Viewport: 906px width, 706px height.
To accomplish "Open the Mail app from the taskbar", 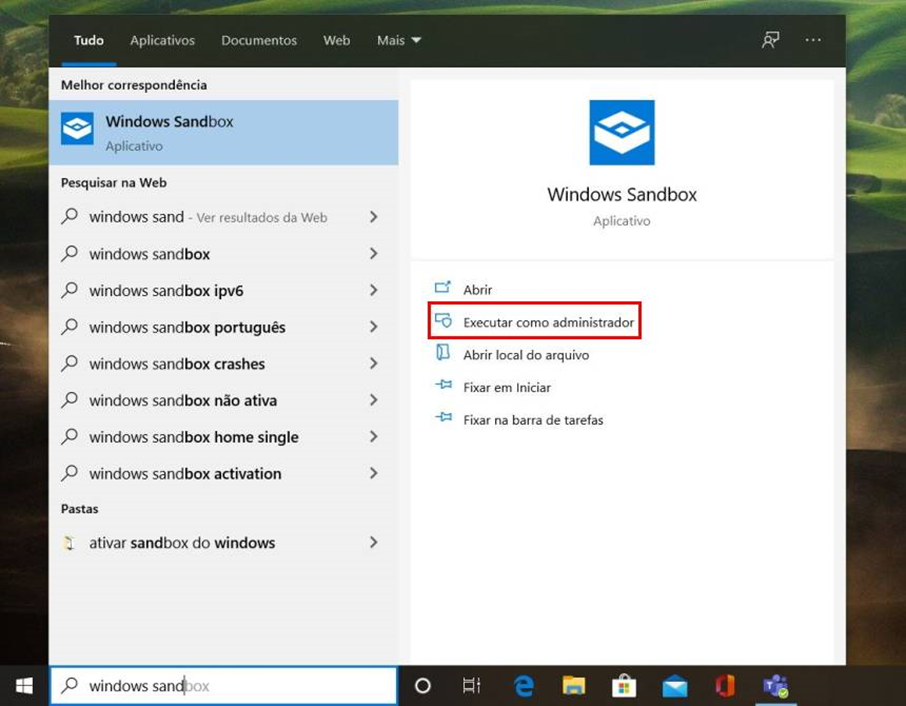I will click(x=674, y=687).
